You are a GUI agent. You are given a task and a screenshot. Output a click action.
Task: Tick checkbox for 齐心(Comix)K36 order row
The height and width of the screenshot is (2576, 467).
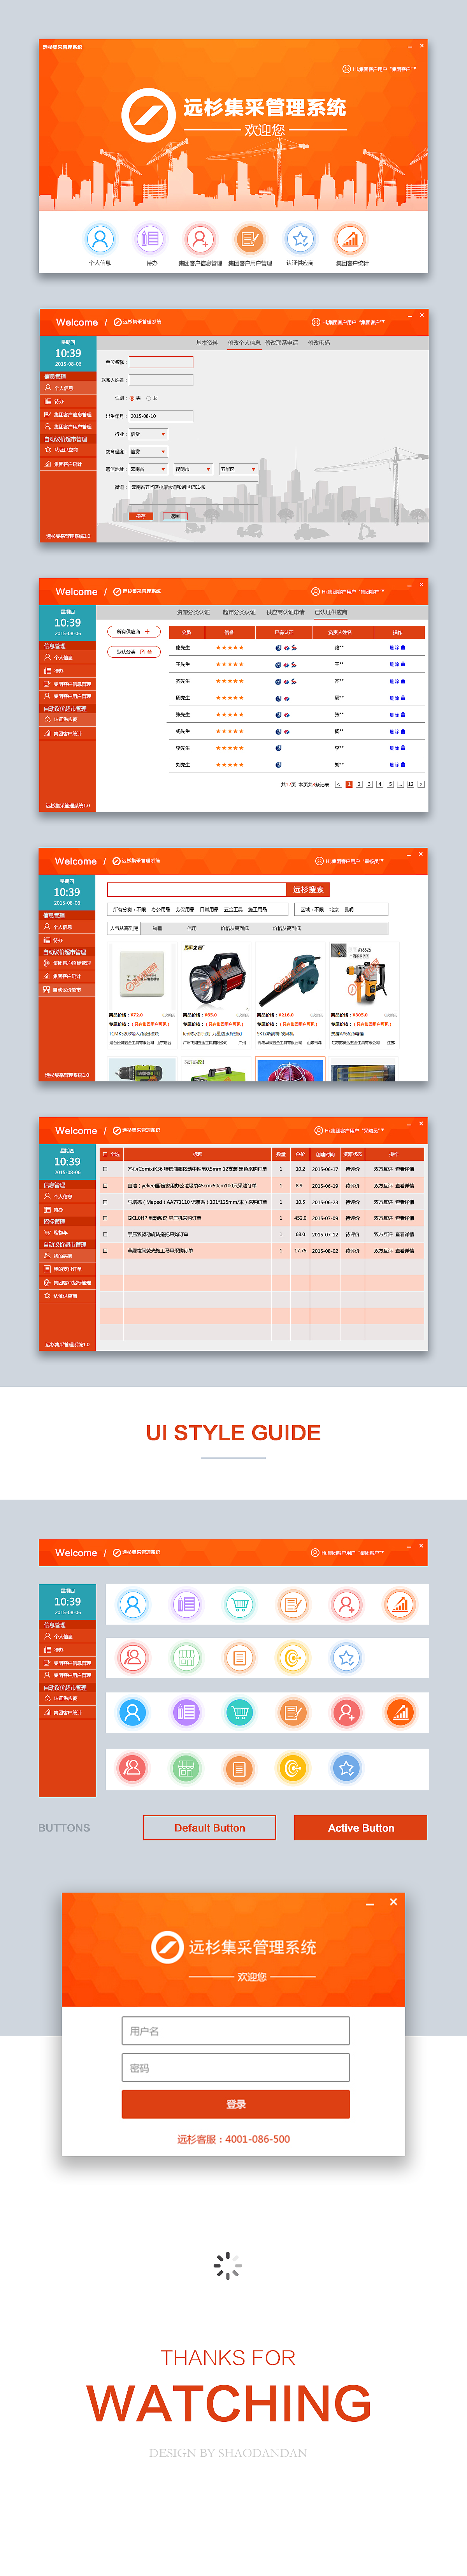[105, 1169]
